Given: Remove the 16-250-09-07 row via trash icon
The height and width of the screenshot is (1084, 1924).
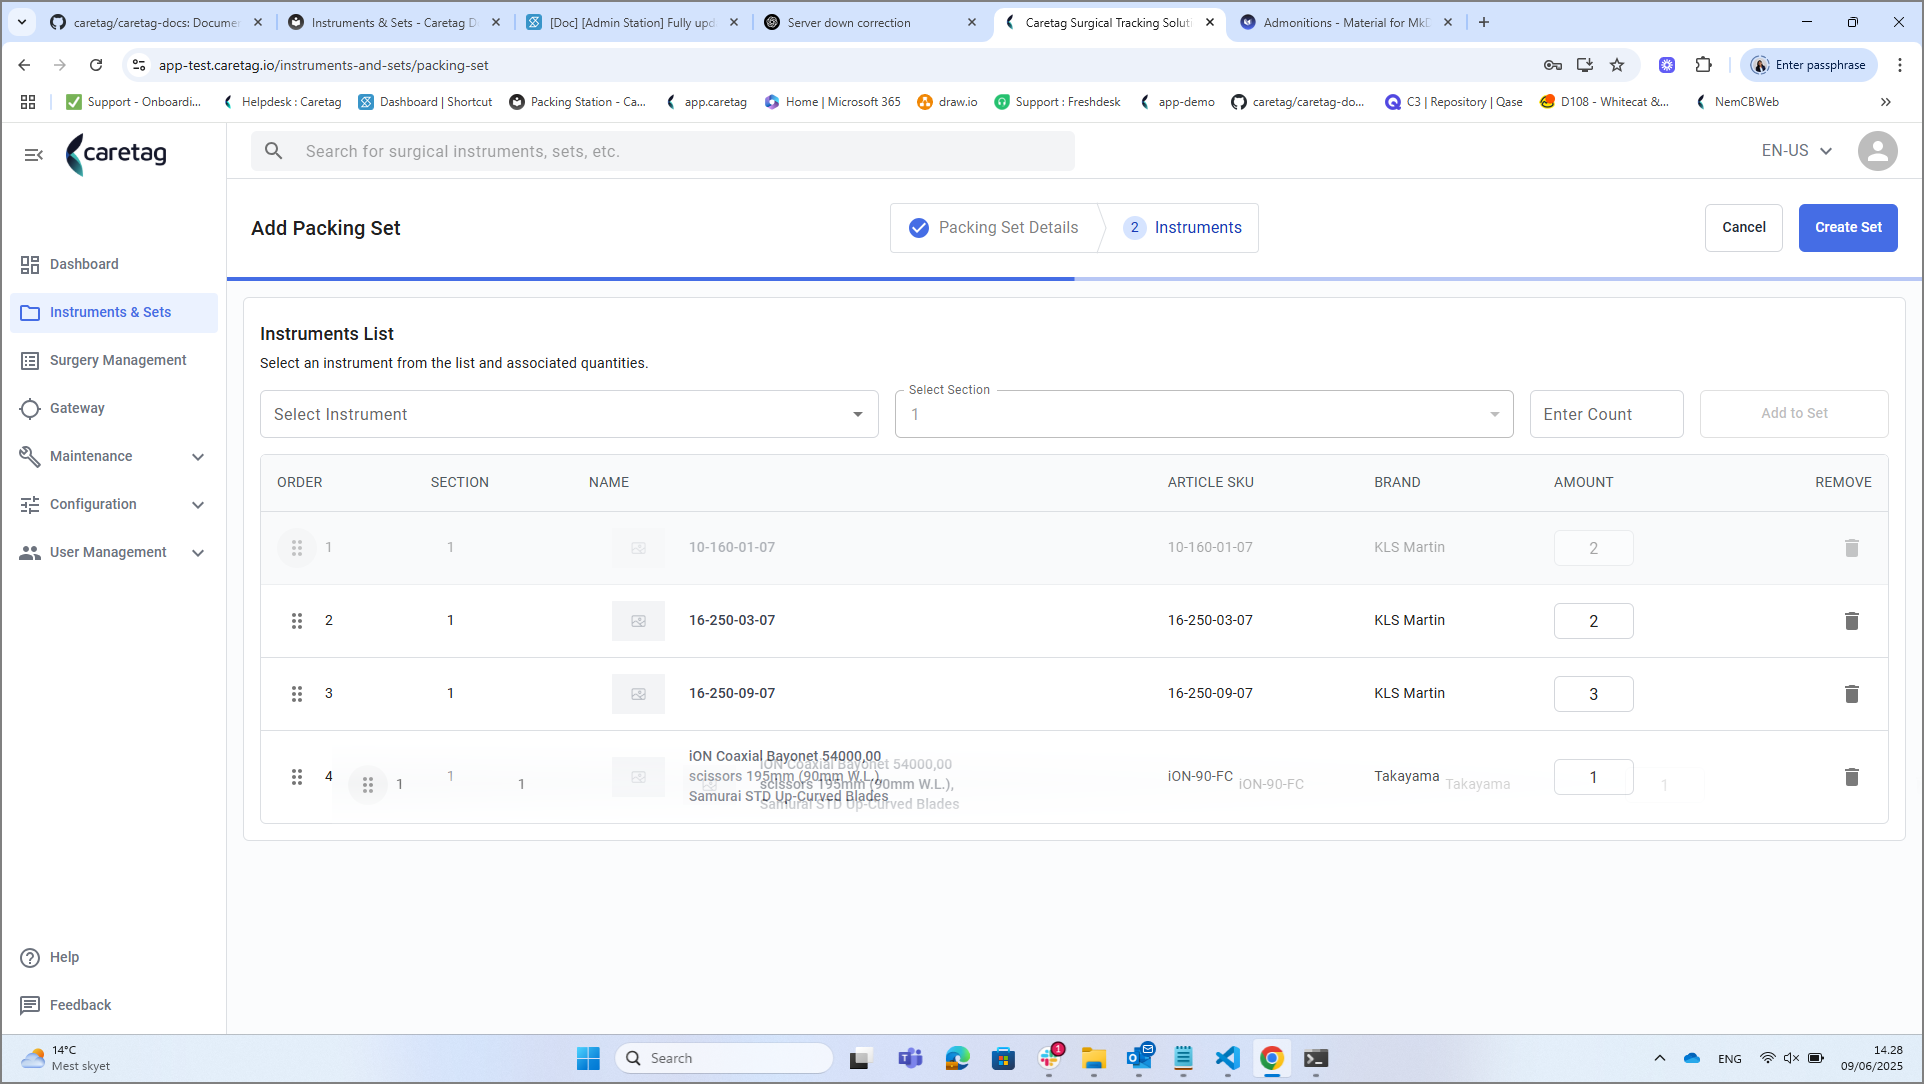Looking at the screenshot, I should (1851, 694).
